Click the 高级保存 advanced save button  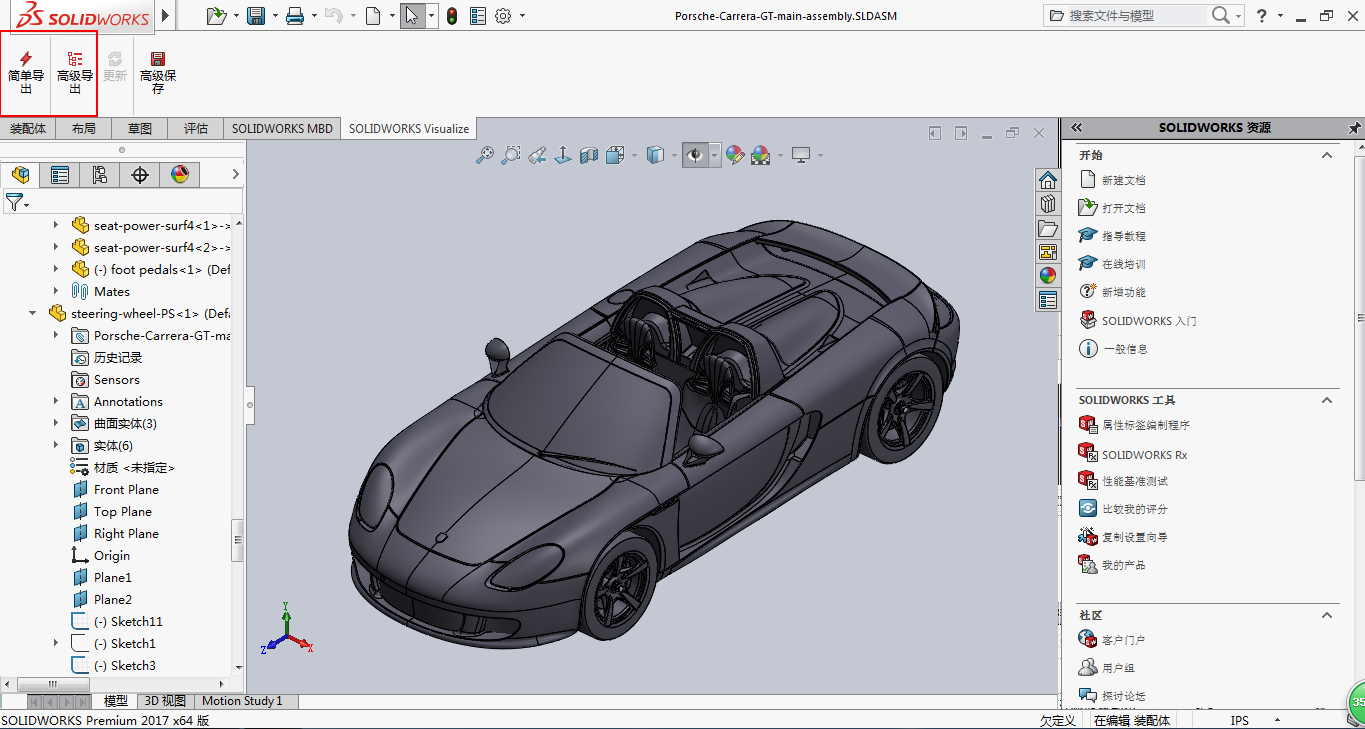tap(158, 73)
